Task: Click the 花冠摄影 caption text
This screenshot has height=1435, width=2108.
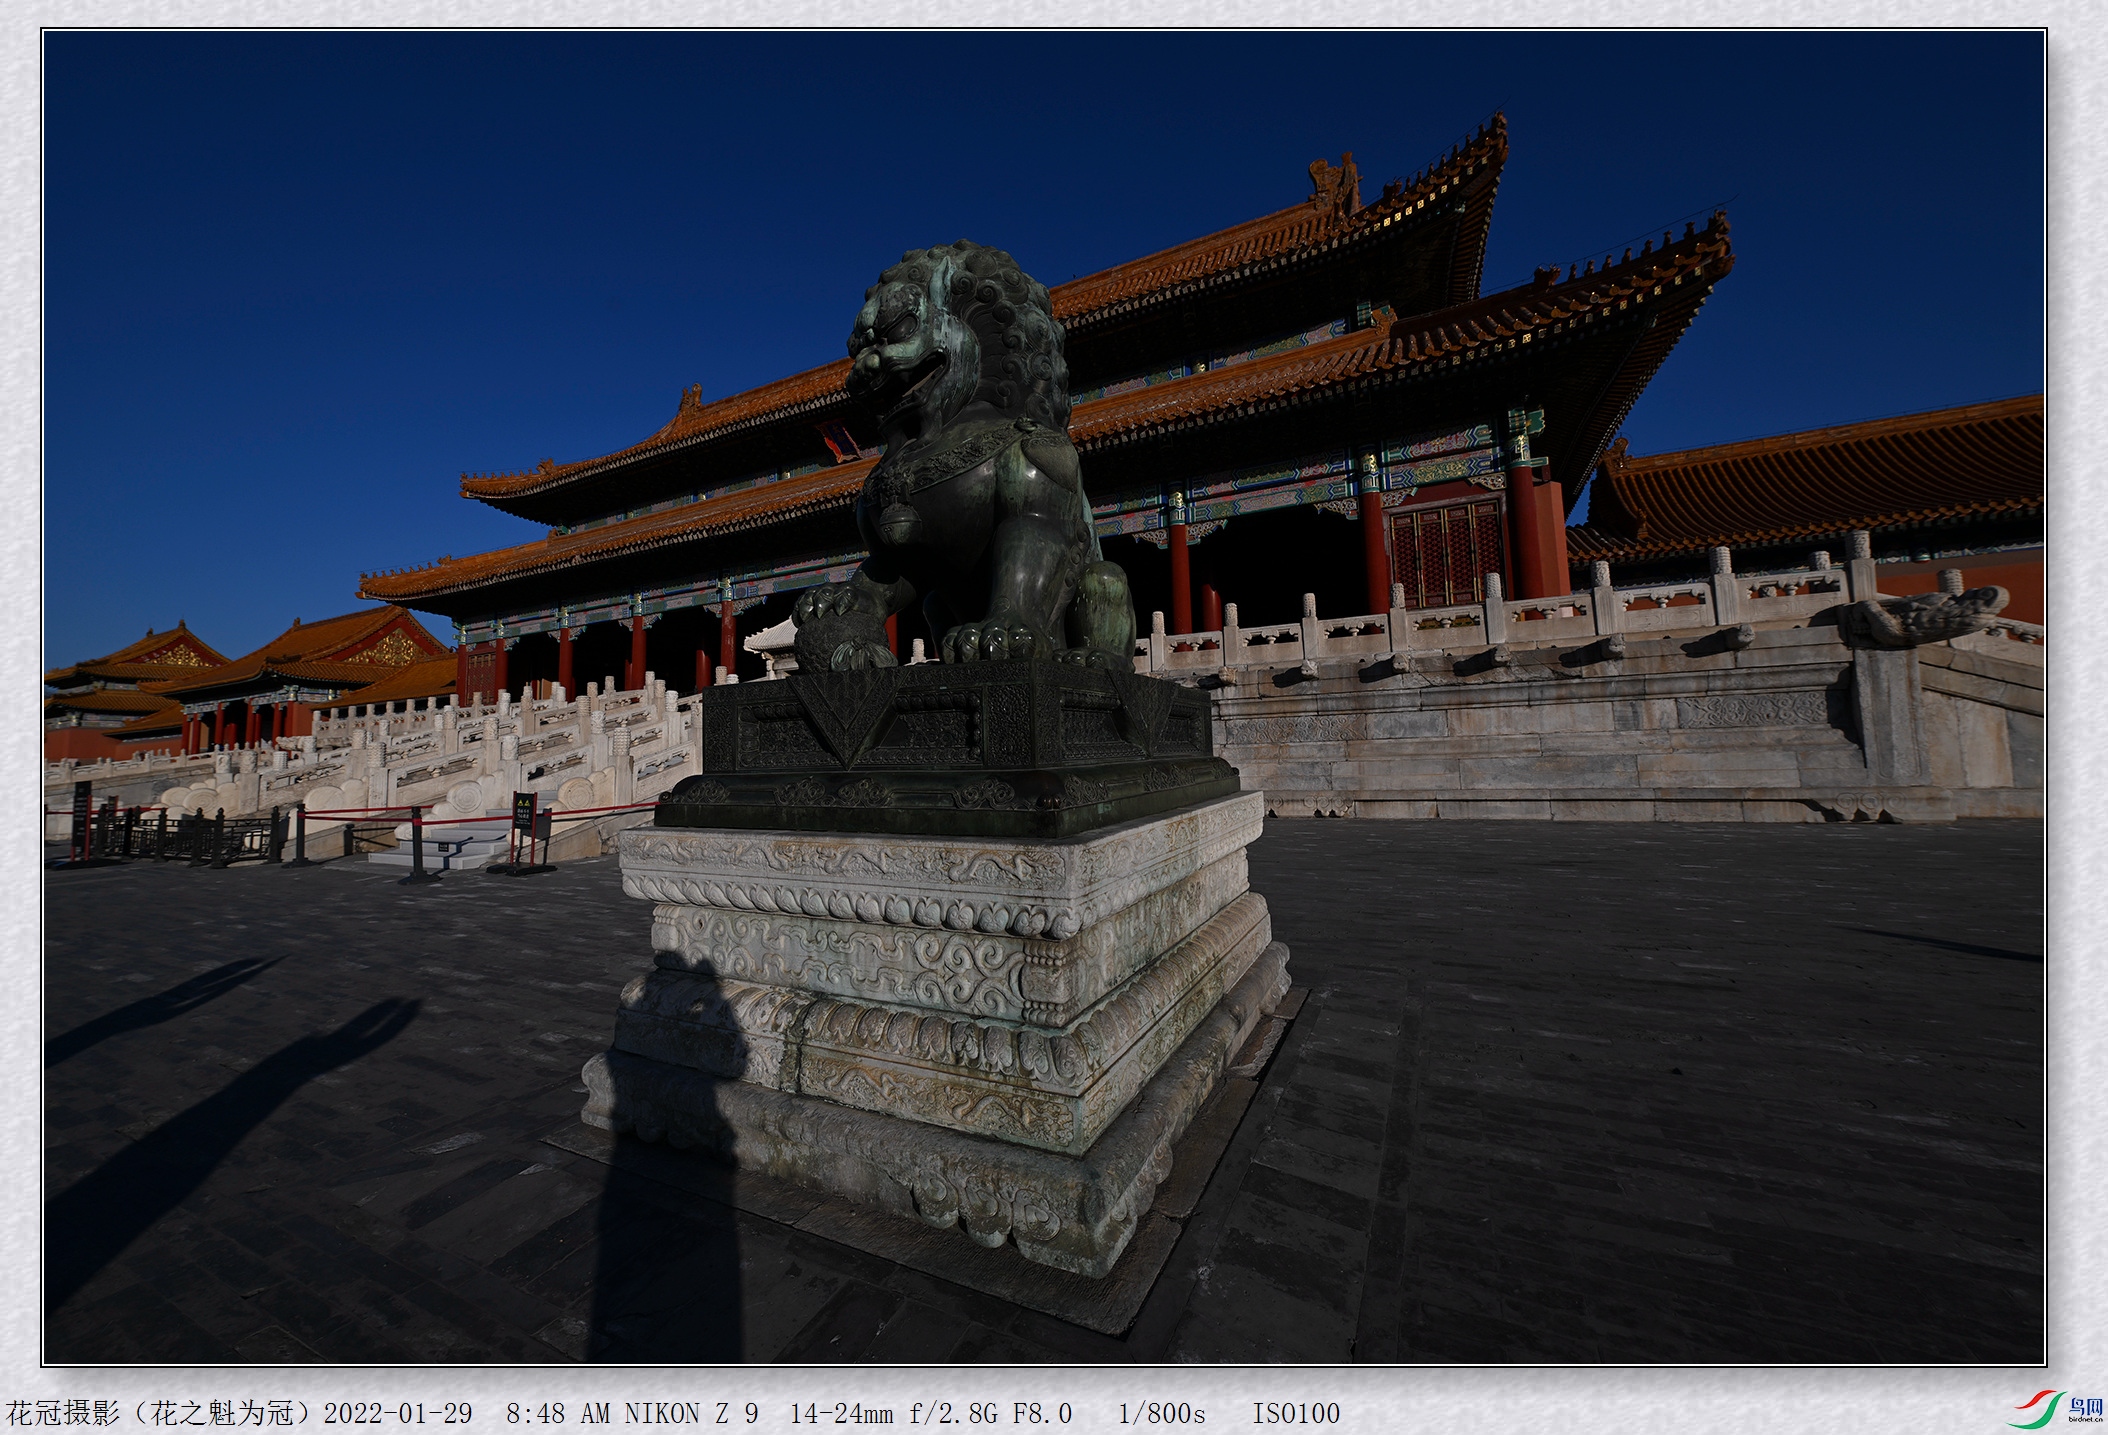Action: pos(62,1413)
